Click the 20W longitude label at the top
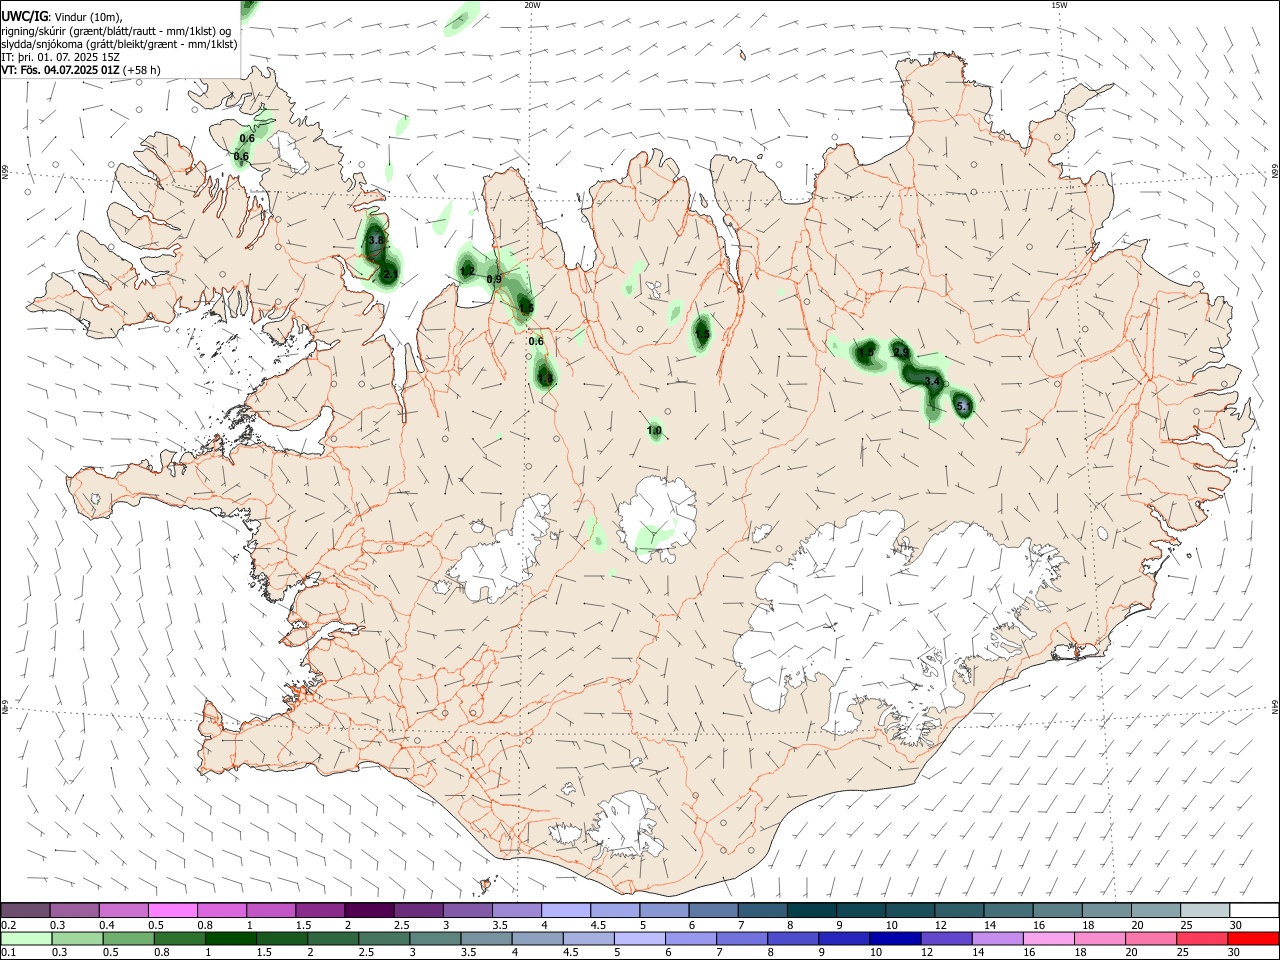Viewport: 1280px width, 960px height. [x=532, y=5]
